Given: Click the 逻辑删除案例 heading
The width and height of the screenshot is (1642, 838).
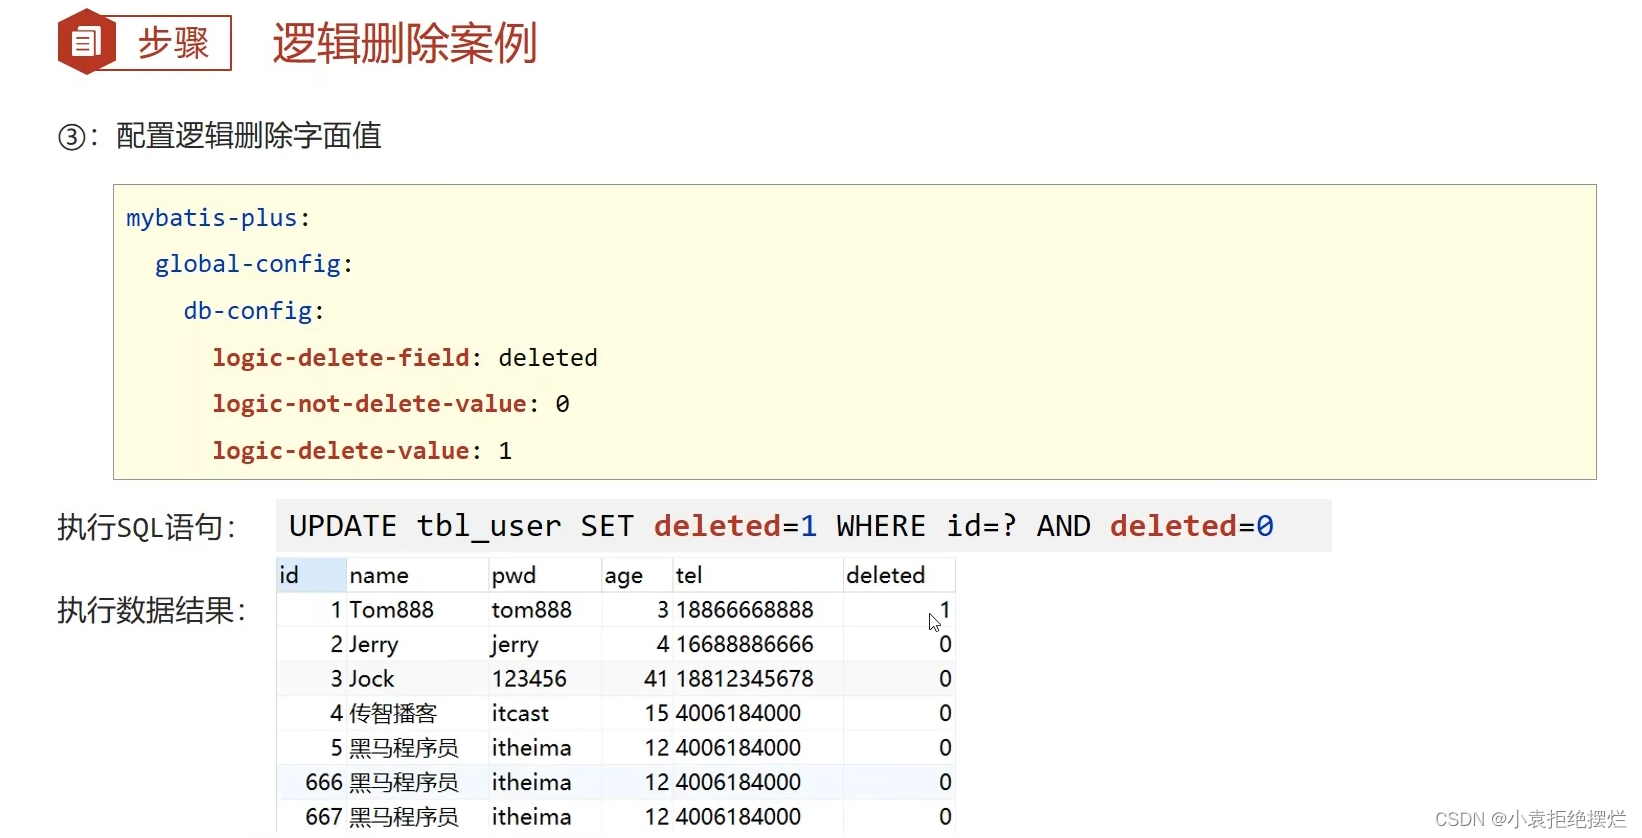Looking at the screenshot, I should [405, 43].
